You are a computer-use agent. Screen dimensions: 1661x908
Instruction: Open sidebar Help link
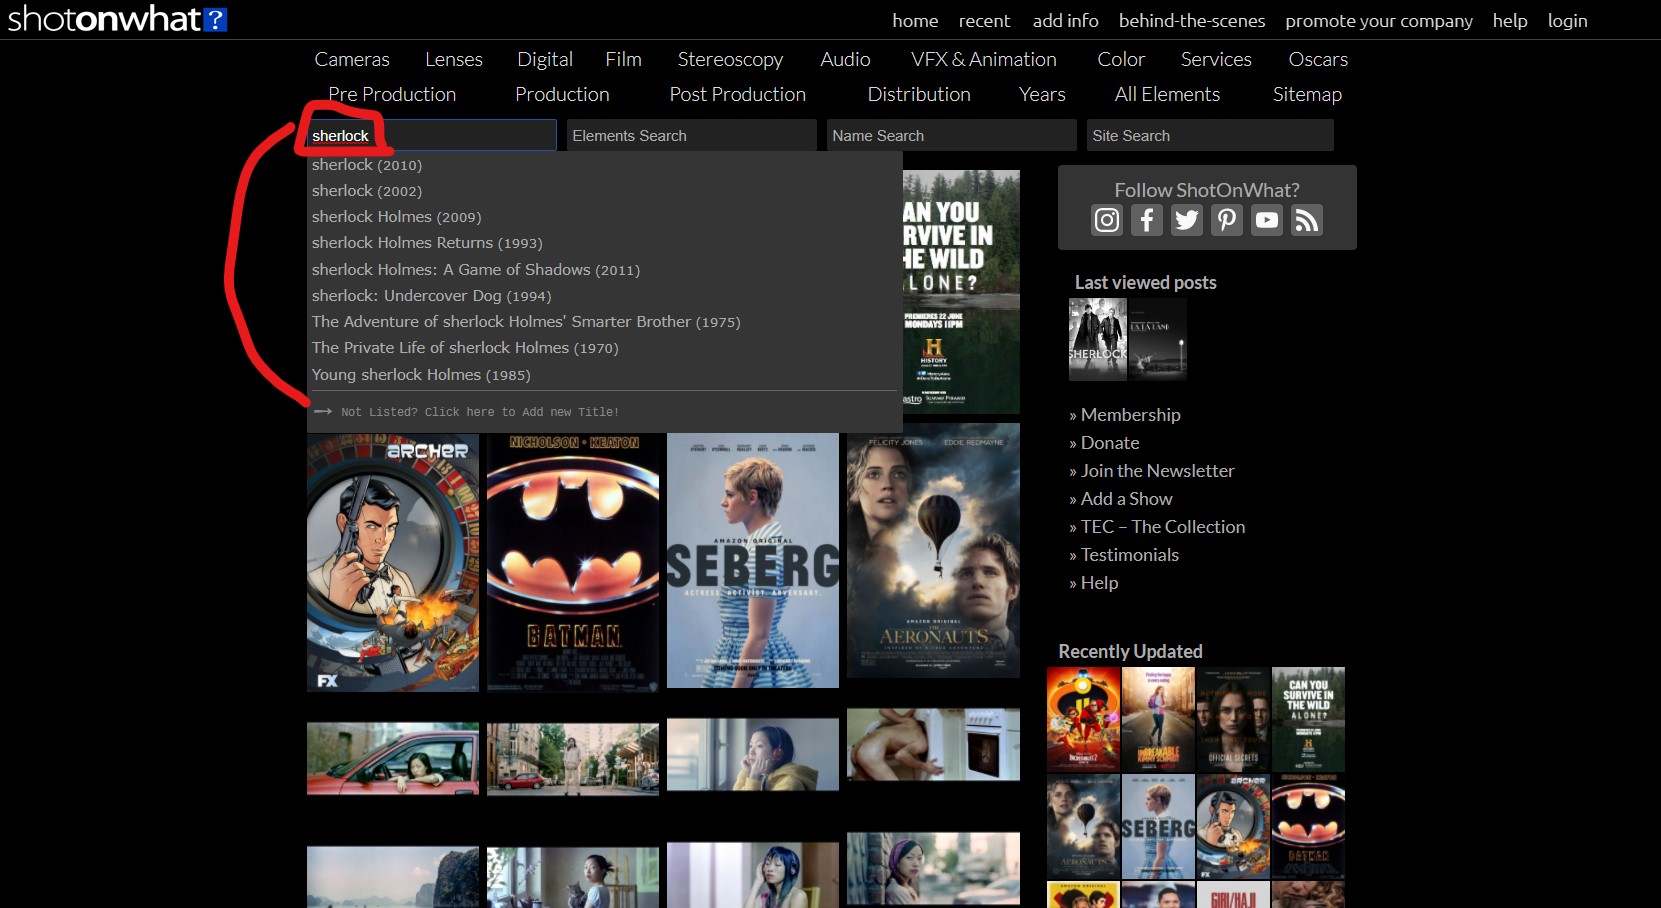click(x=1099, y=583)
